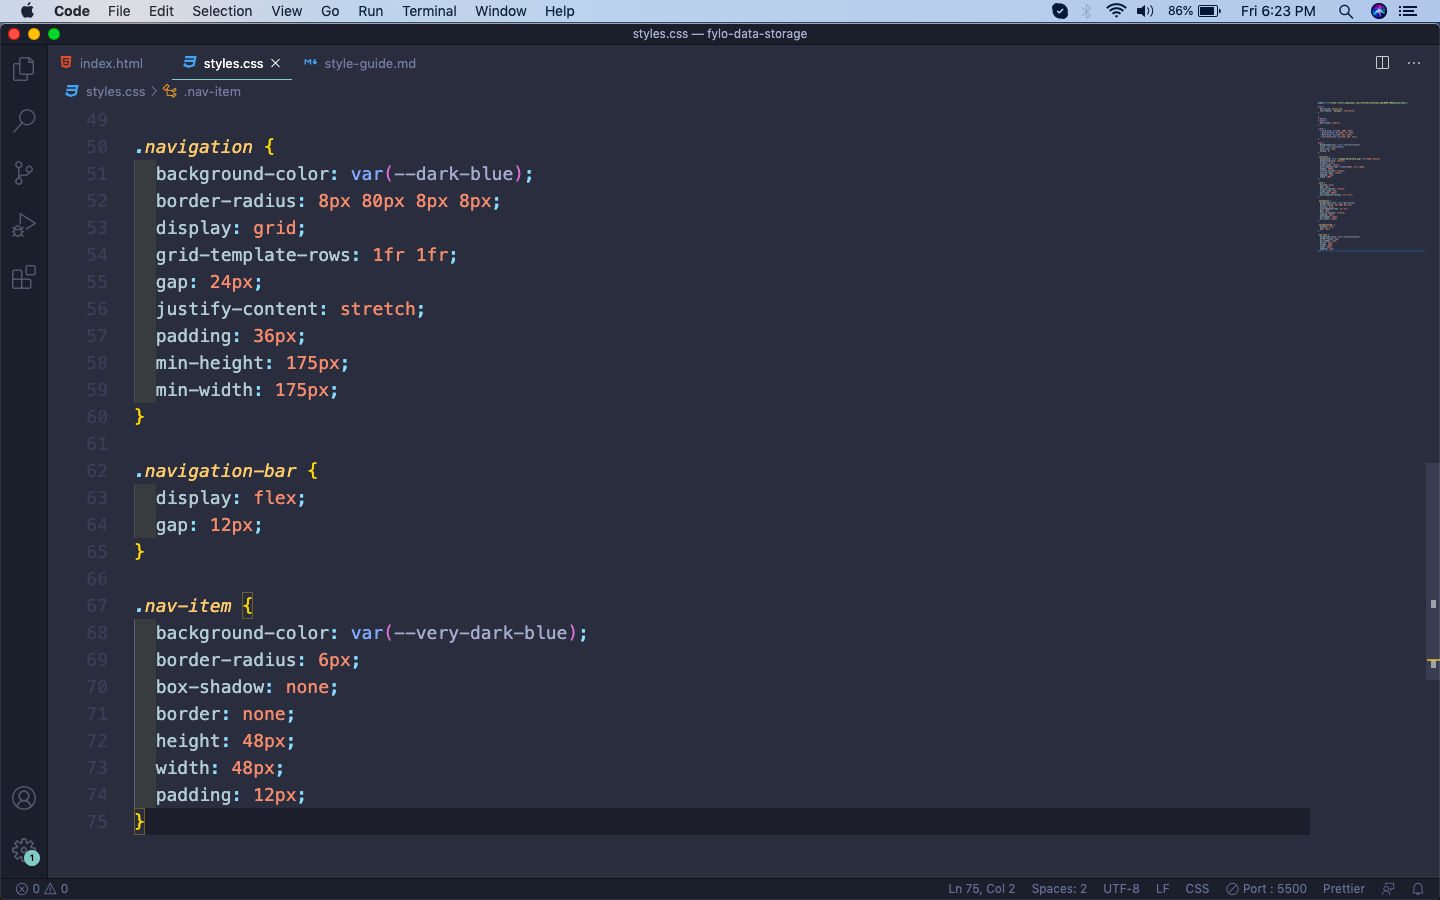Click the Port : 5500 Live Server button

(1266, 888)
